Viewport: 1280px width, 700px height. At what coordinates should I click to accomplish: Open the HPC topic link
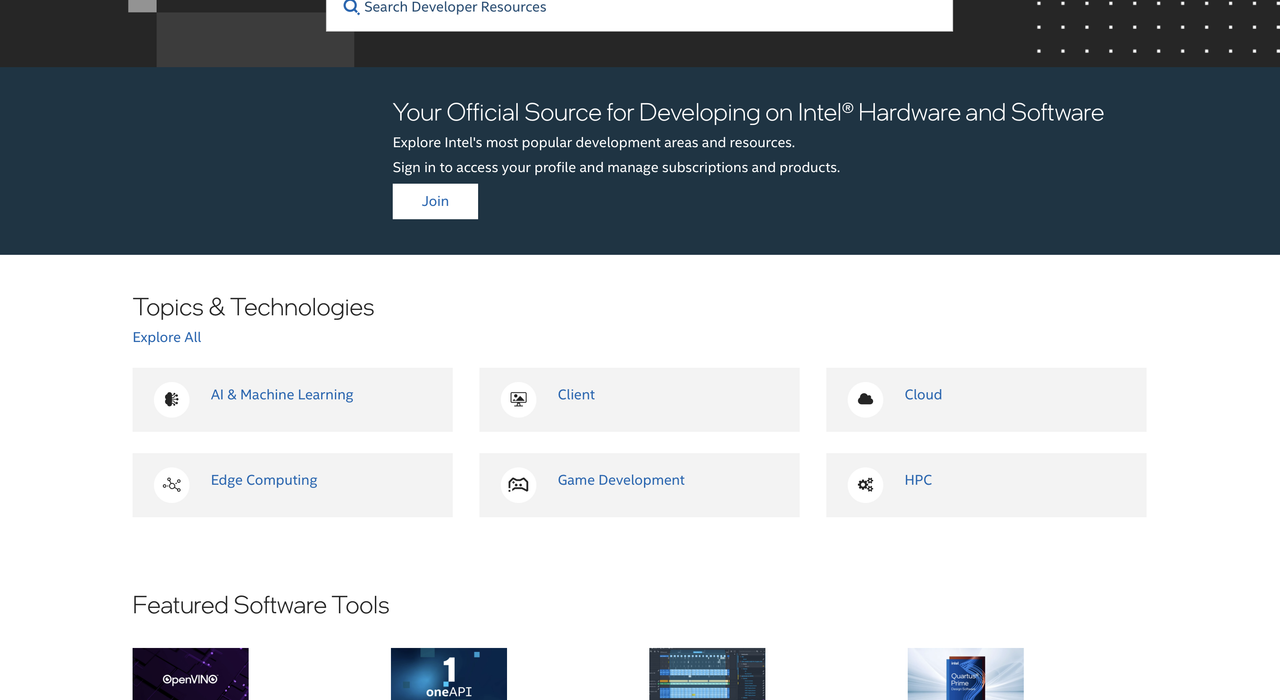(x=918, y=480)
